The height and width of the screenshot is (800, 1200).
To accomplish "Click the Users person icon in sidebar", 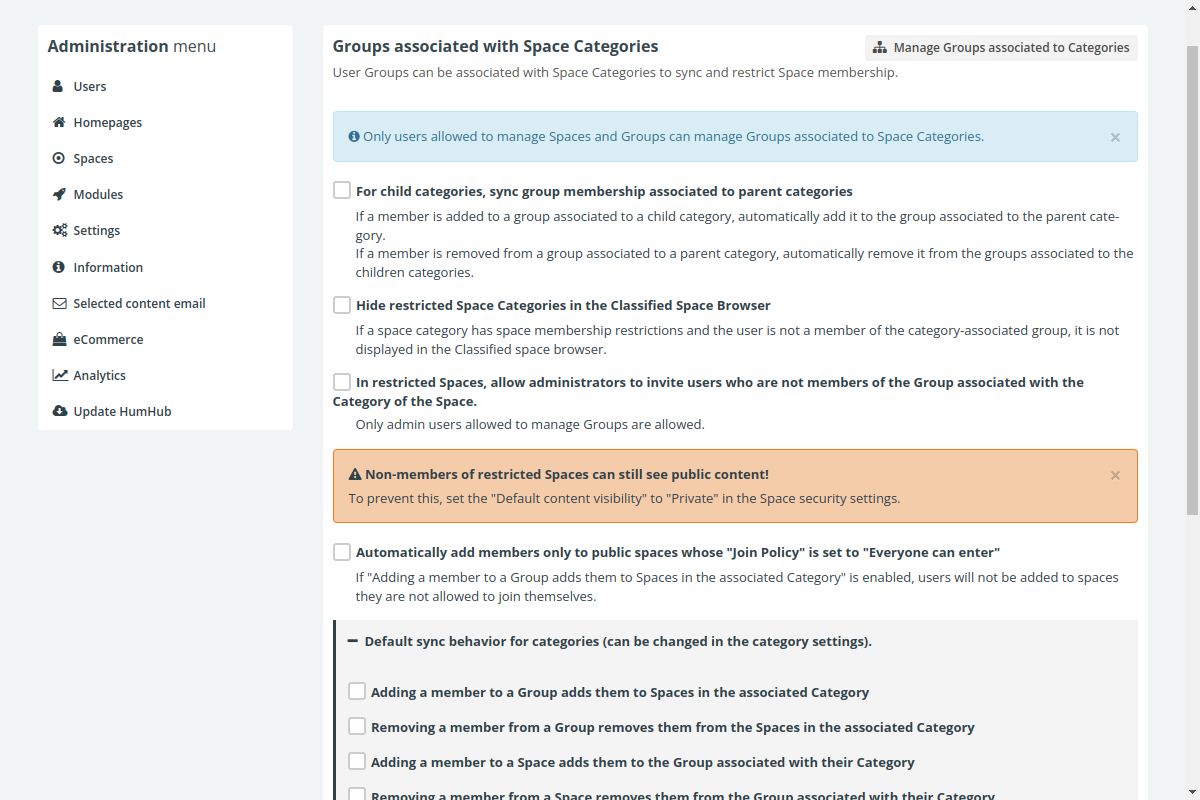I will pyautogui.click(x=59, y=86).
